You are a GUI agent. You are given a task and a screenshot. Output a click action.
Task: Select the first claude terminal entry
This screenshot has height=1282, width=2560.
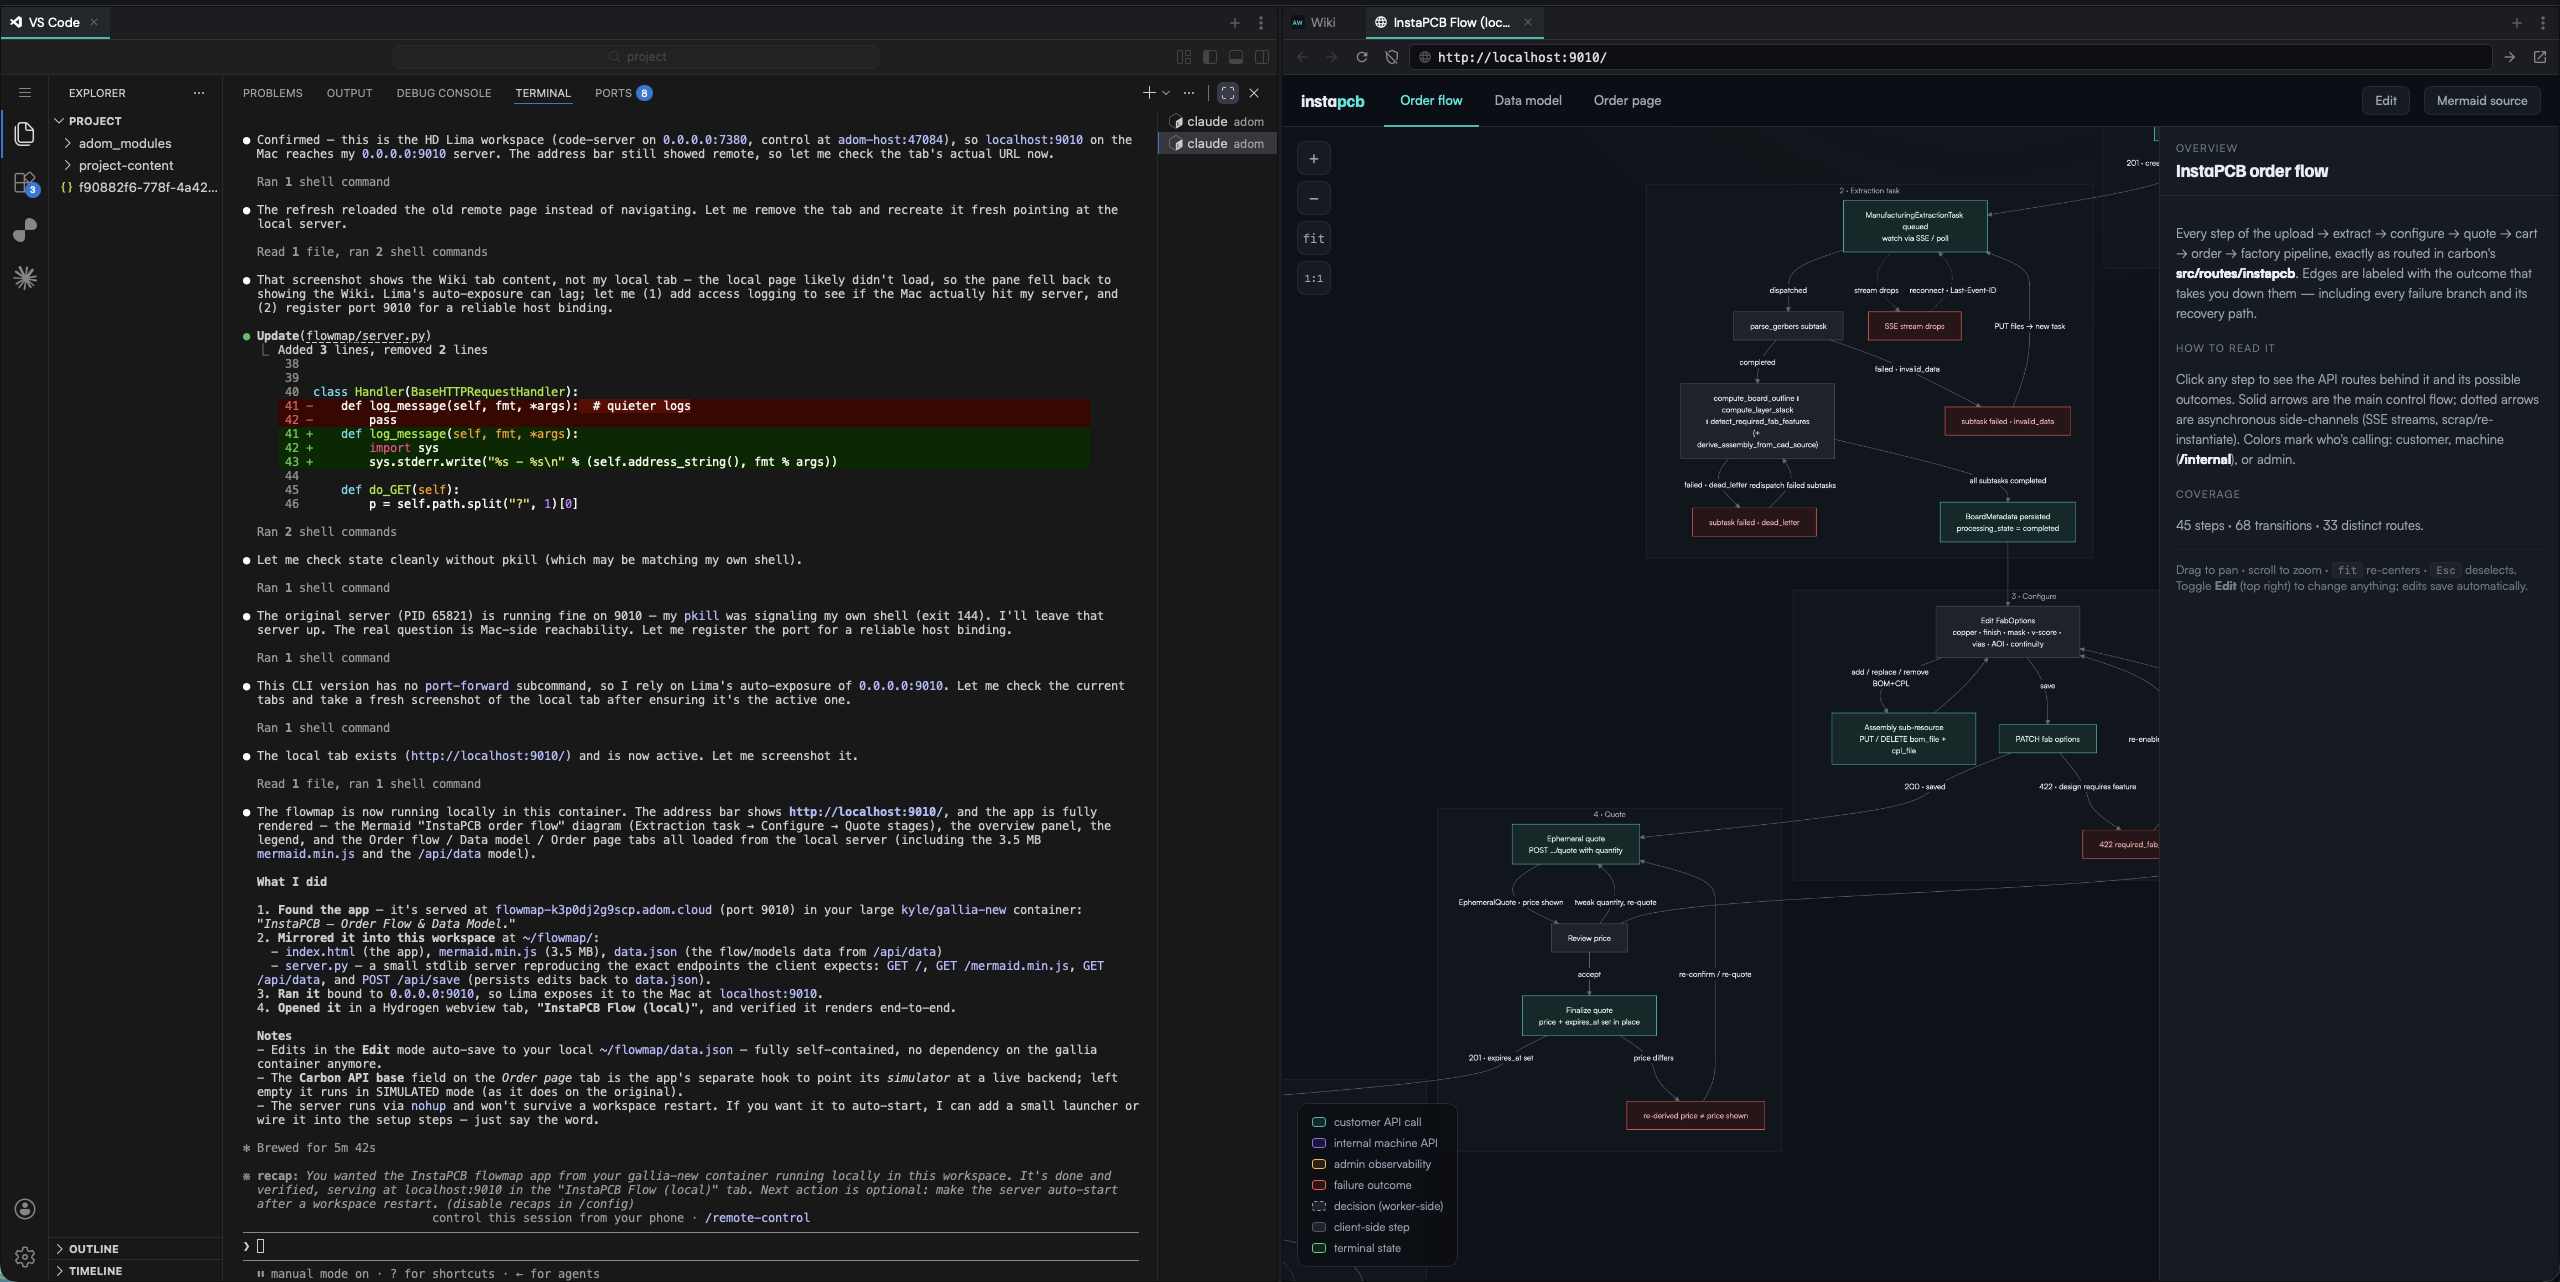coord(1217,121)
